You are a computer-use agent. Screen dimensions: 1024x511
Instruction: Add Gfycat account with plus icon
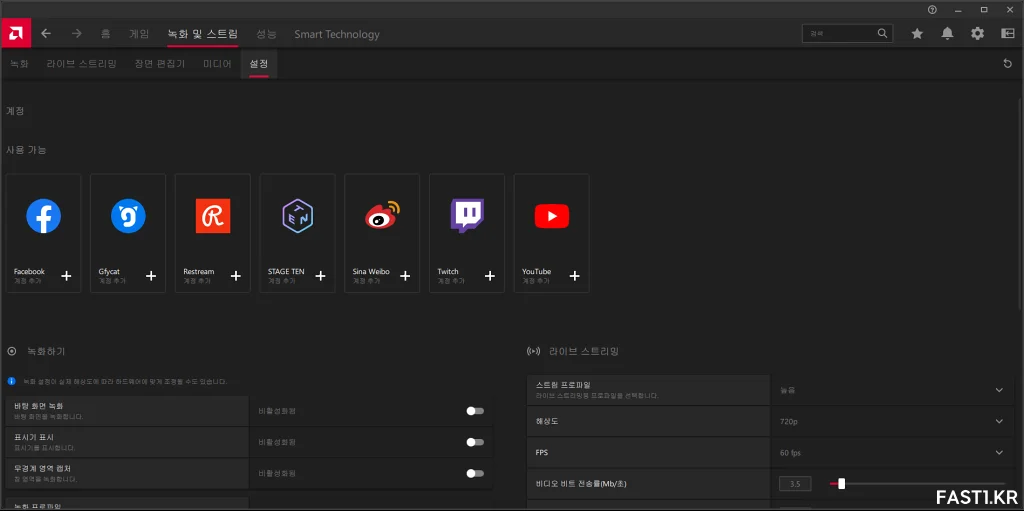click(151, 276)
